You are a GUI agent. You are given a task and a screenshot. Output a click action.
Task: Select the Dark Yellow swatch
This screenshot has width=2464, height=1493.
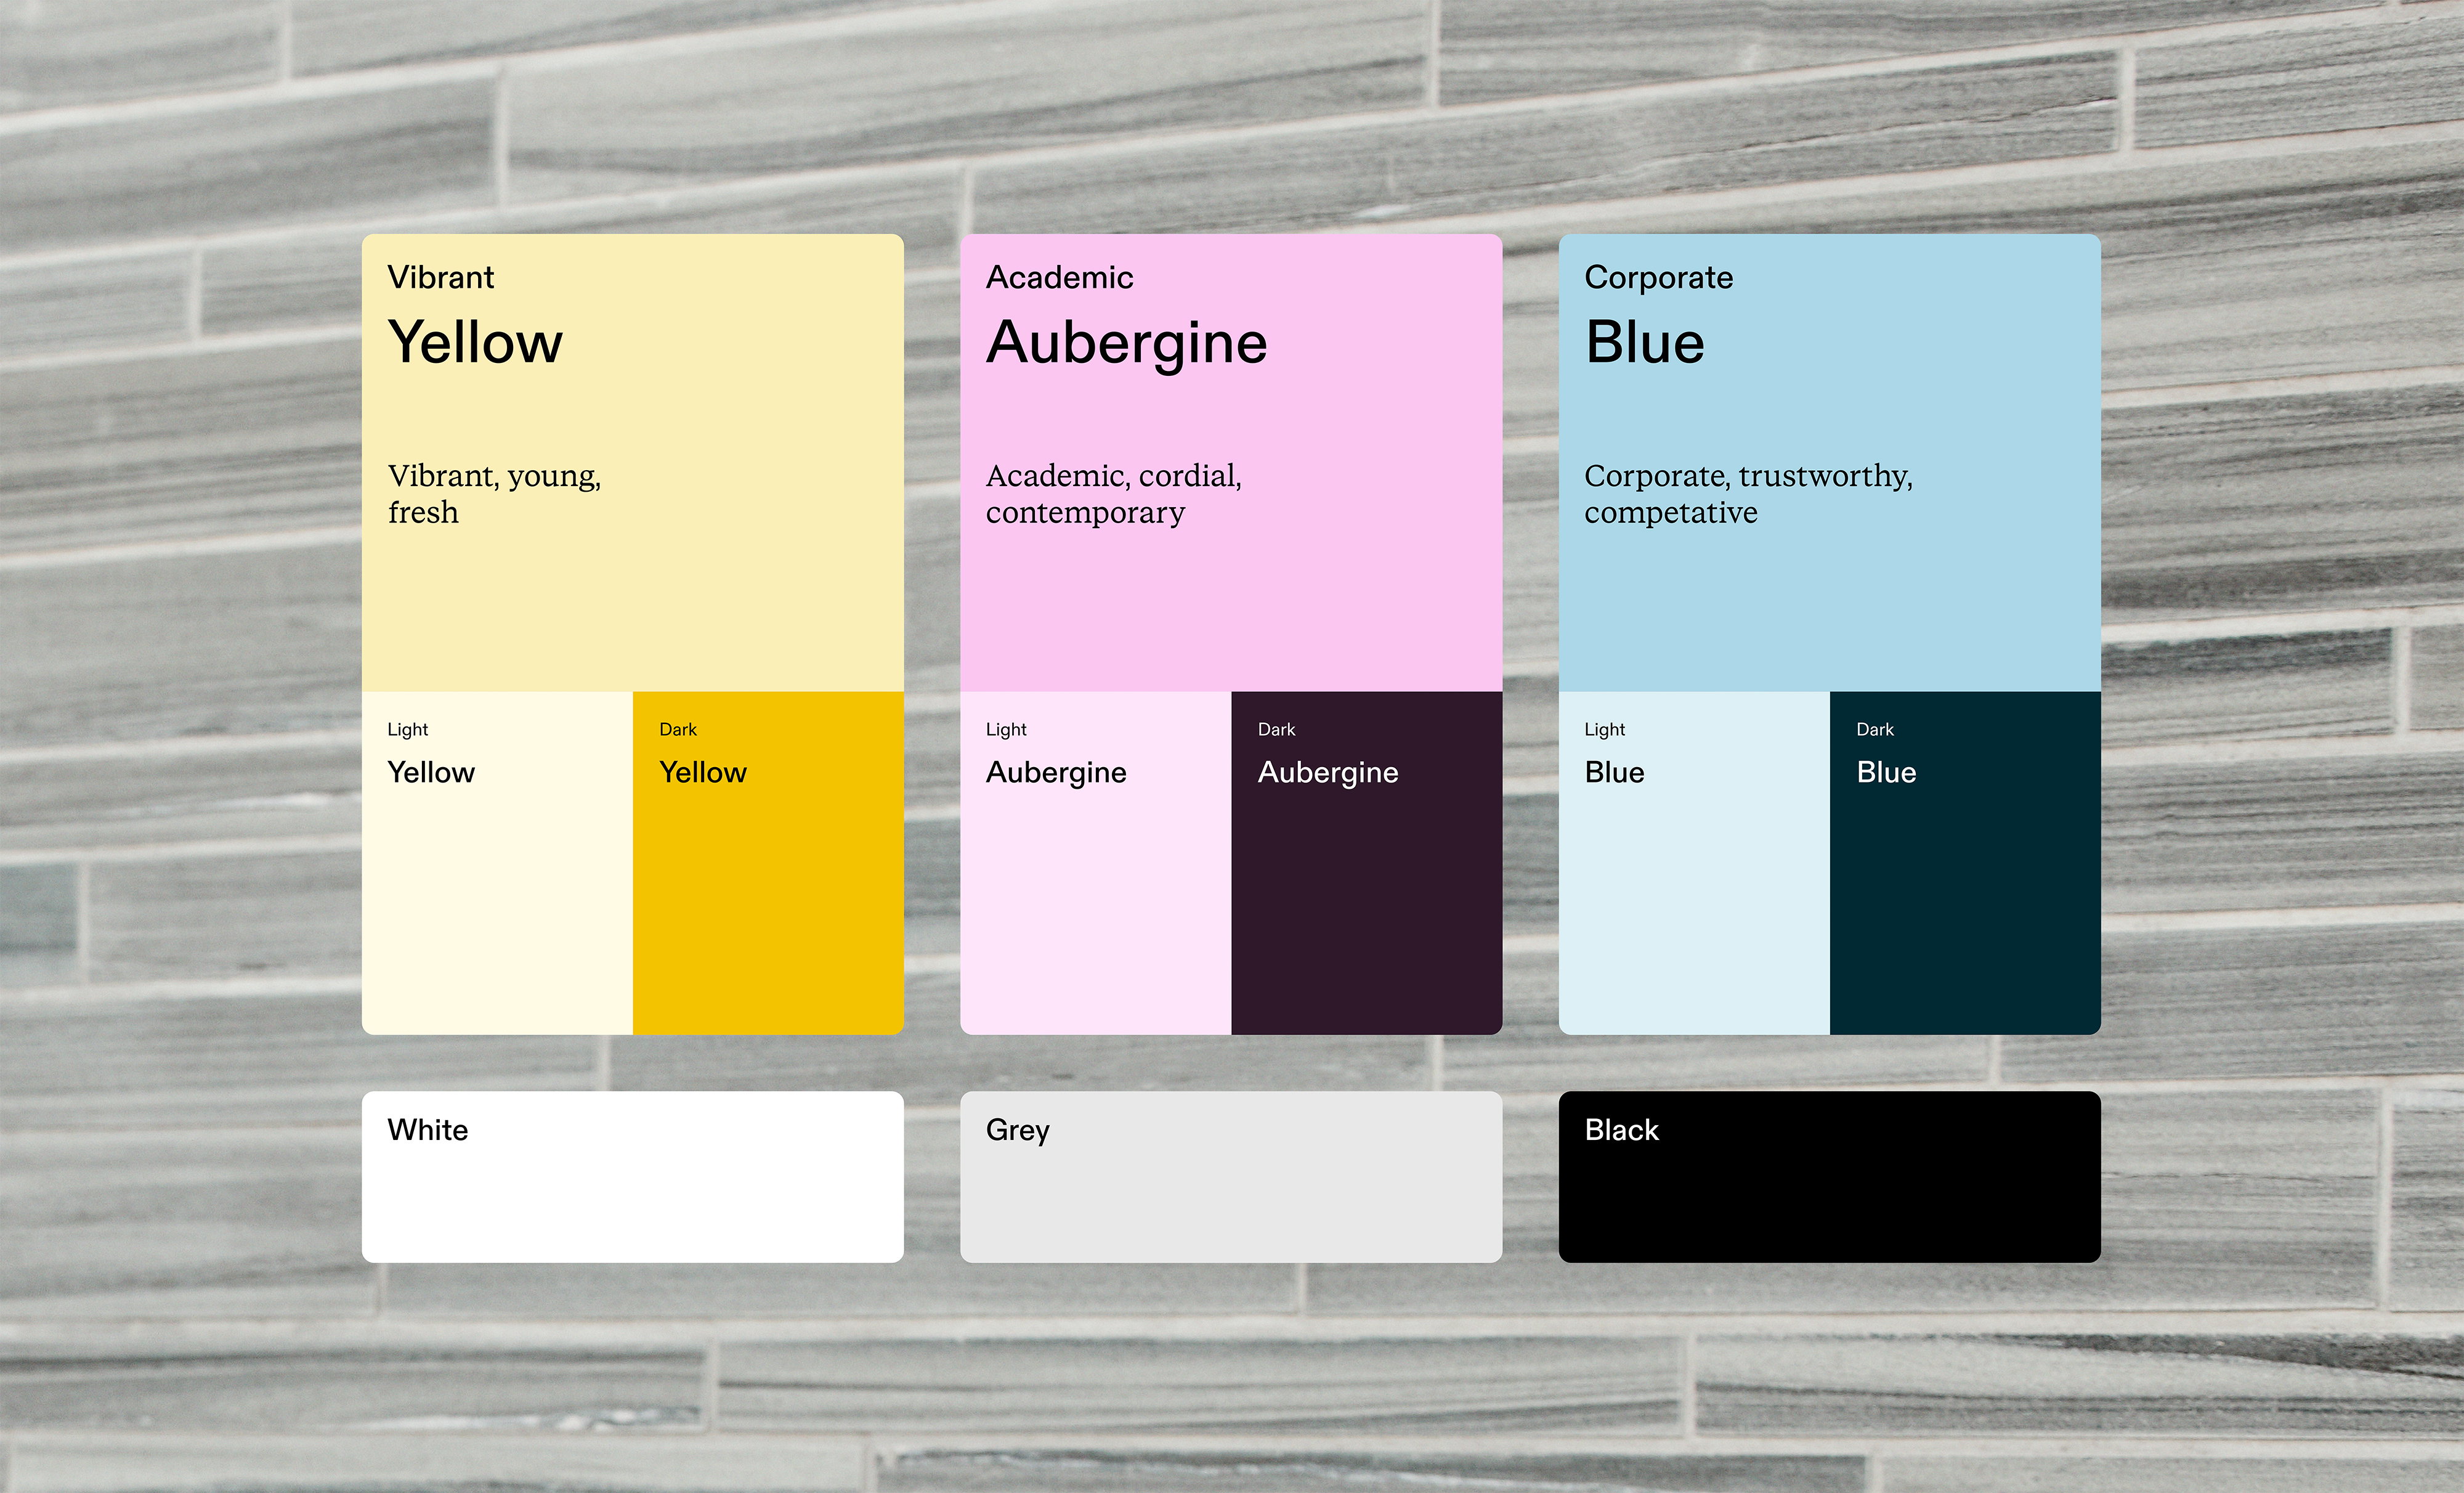(x=768, y=862)
